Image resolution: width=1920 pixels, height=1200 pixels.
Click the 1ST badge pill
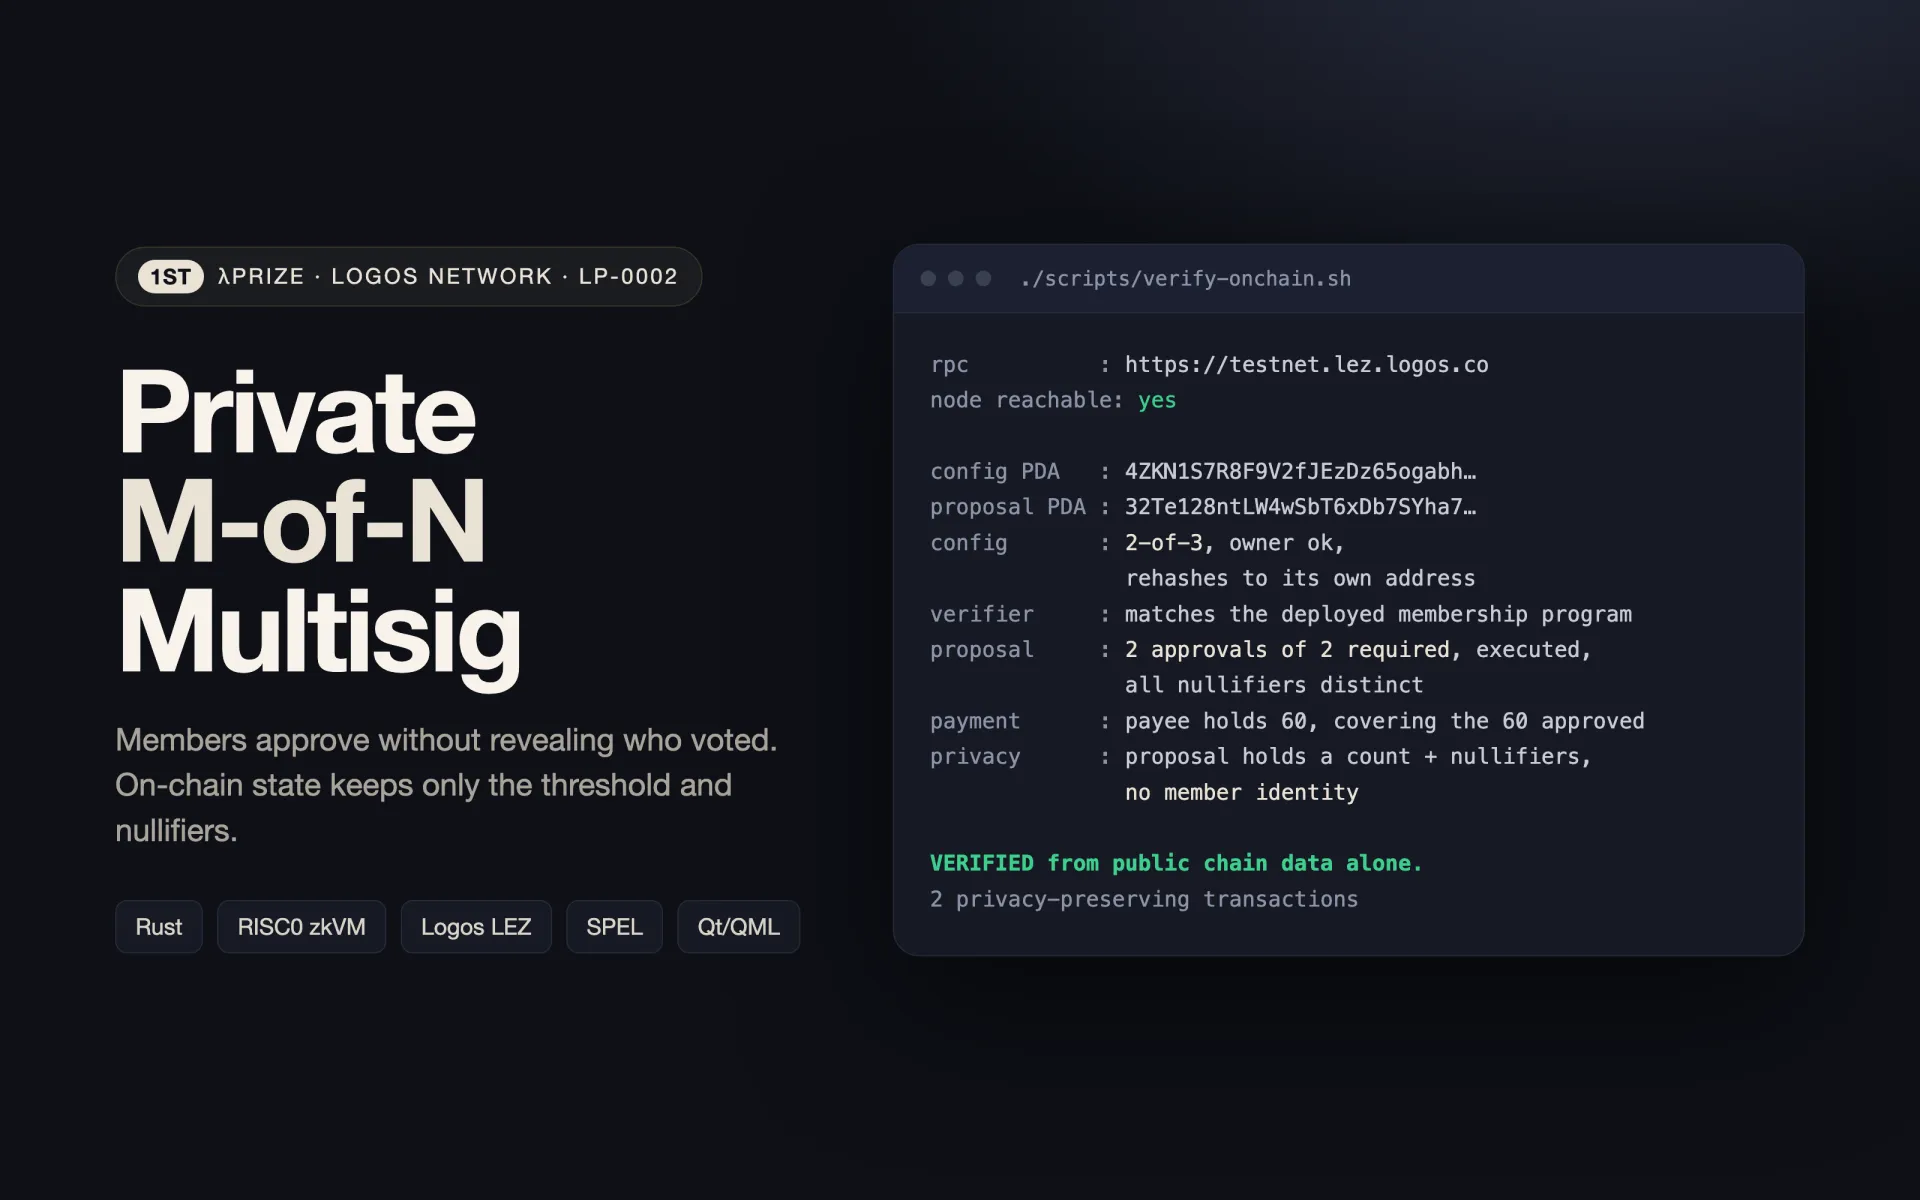(171, 277)
